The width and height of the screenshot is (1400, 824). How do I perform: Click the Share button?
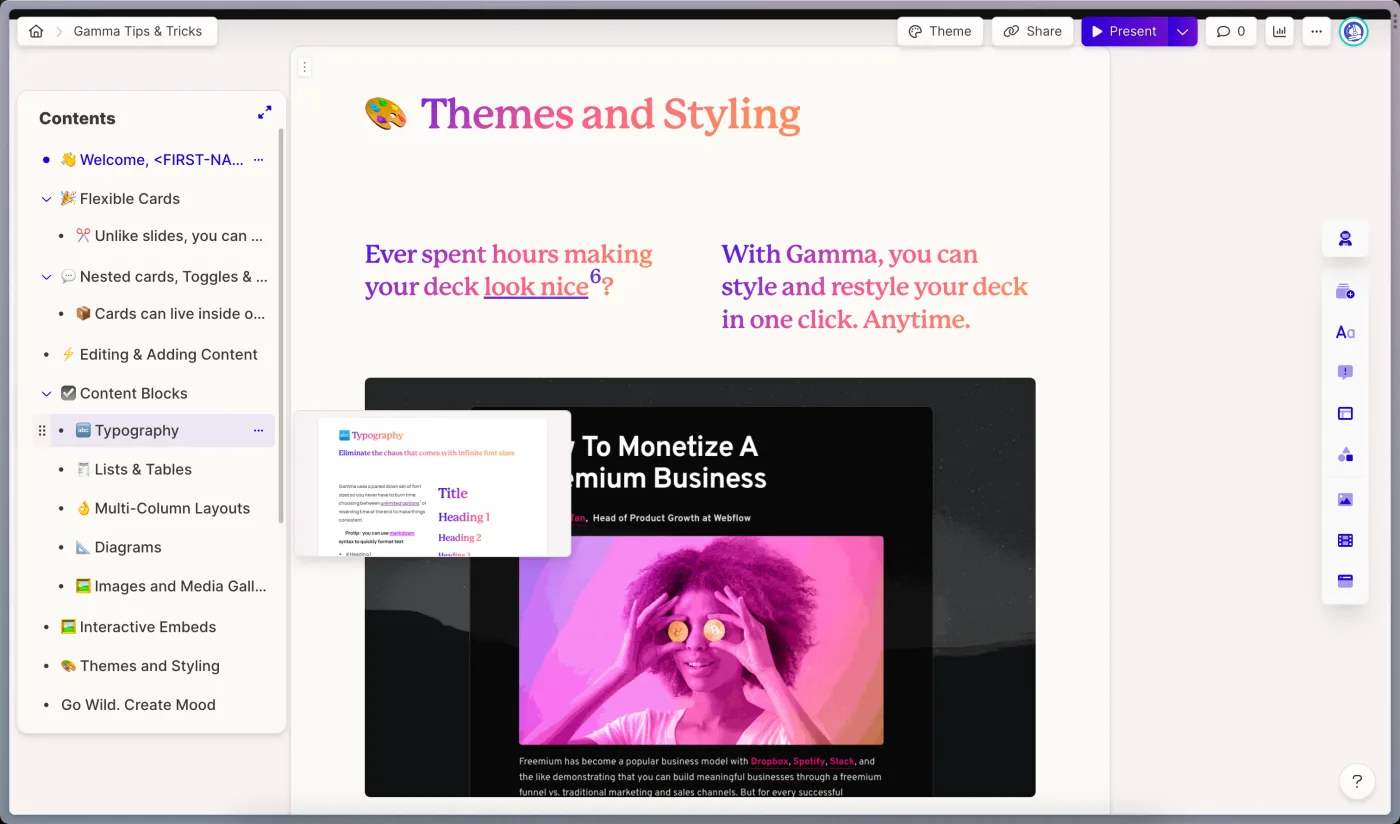[x=1033, y=31]
